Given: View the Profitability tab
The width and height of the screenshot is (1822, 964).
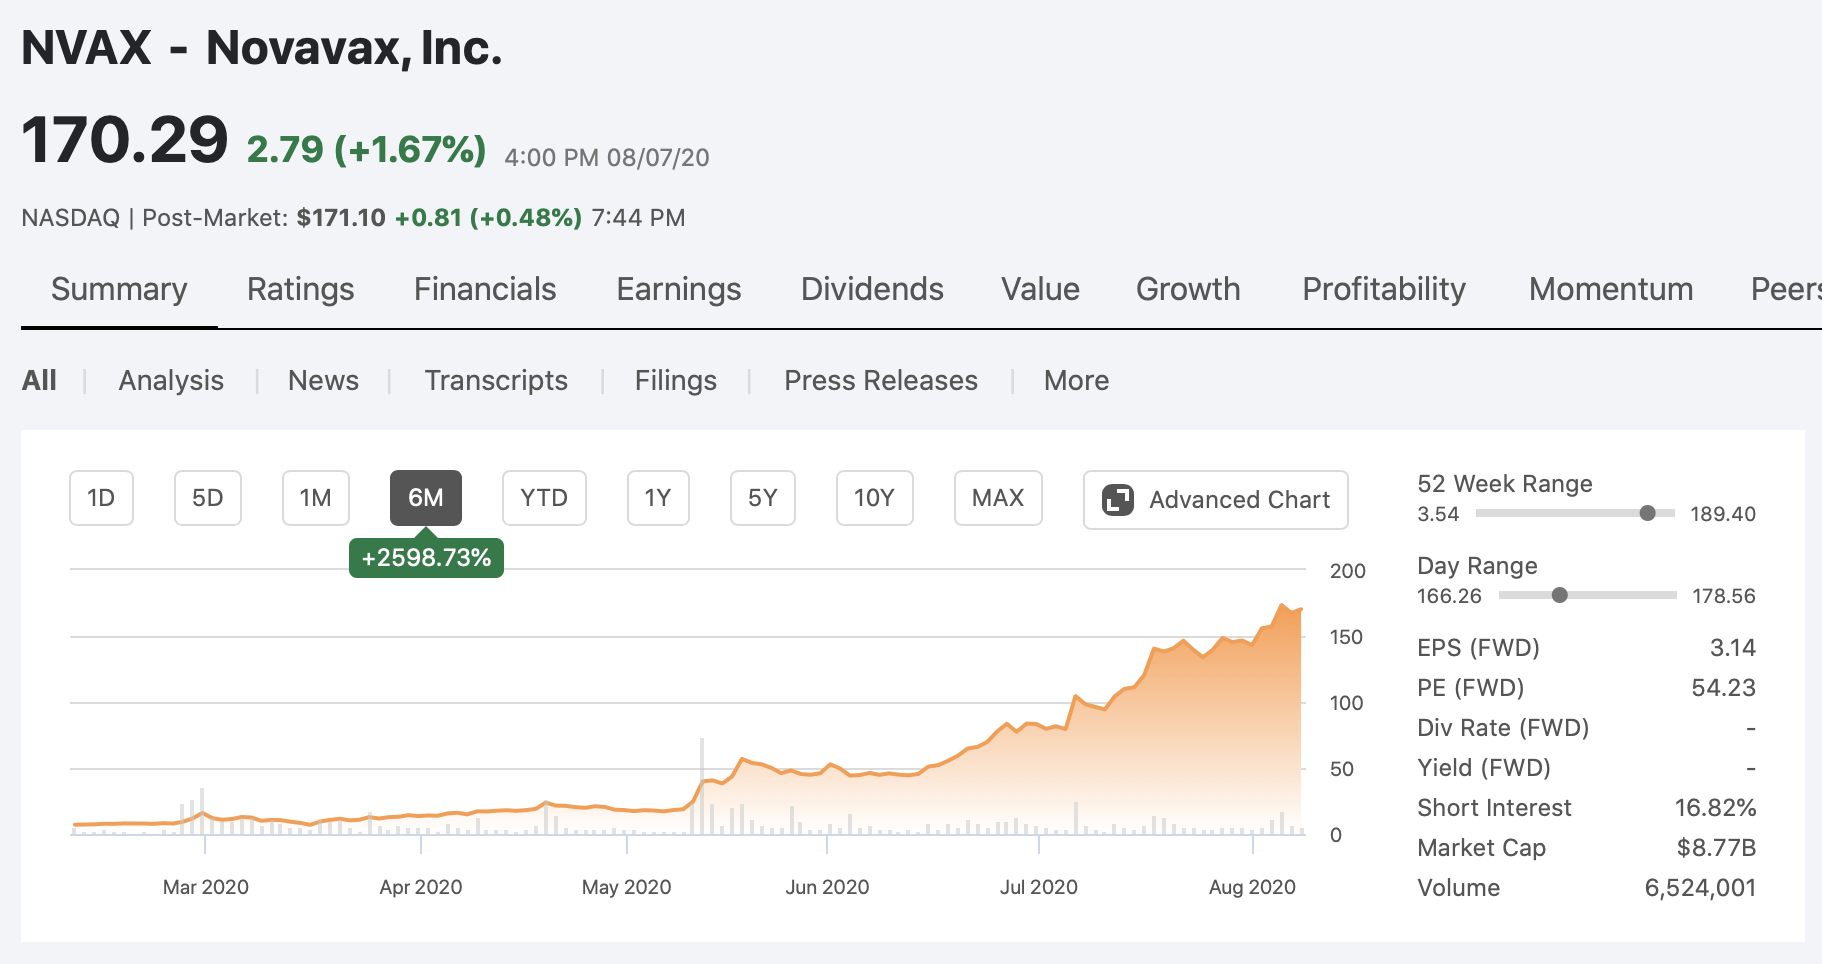Looking at the screenshot, I should click(1384, 289).
